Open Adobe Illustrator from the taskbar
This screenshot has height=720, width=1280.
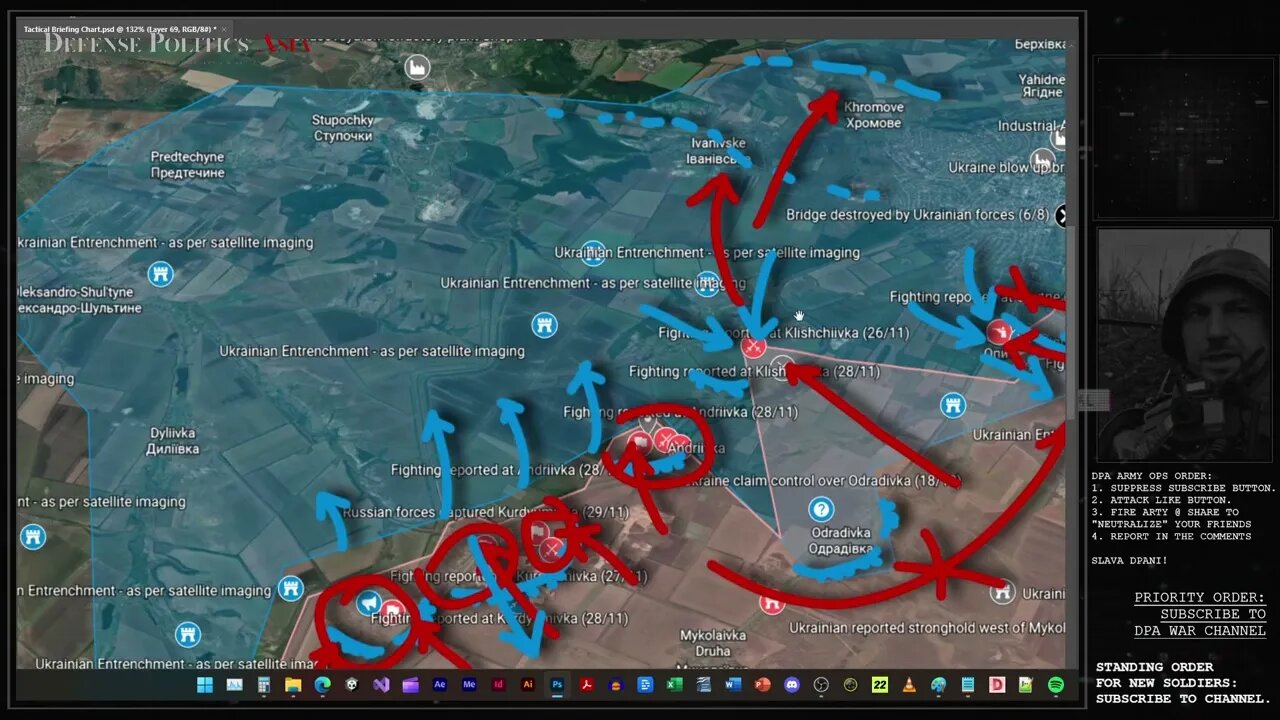point(528,685)
